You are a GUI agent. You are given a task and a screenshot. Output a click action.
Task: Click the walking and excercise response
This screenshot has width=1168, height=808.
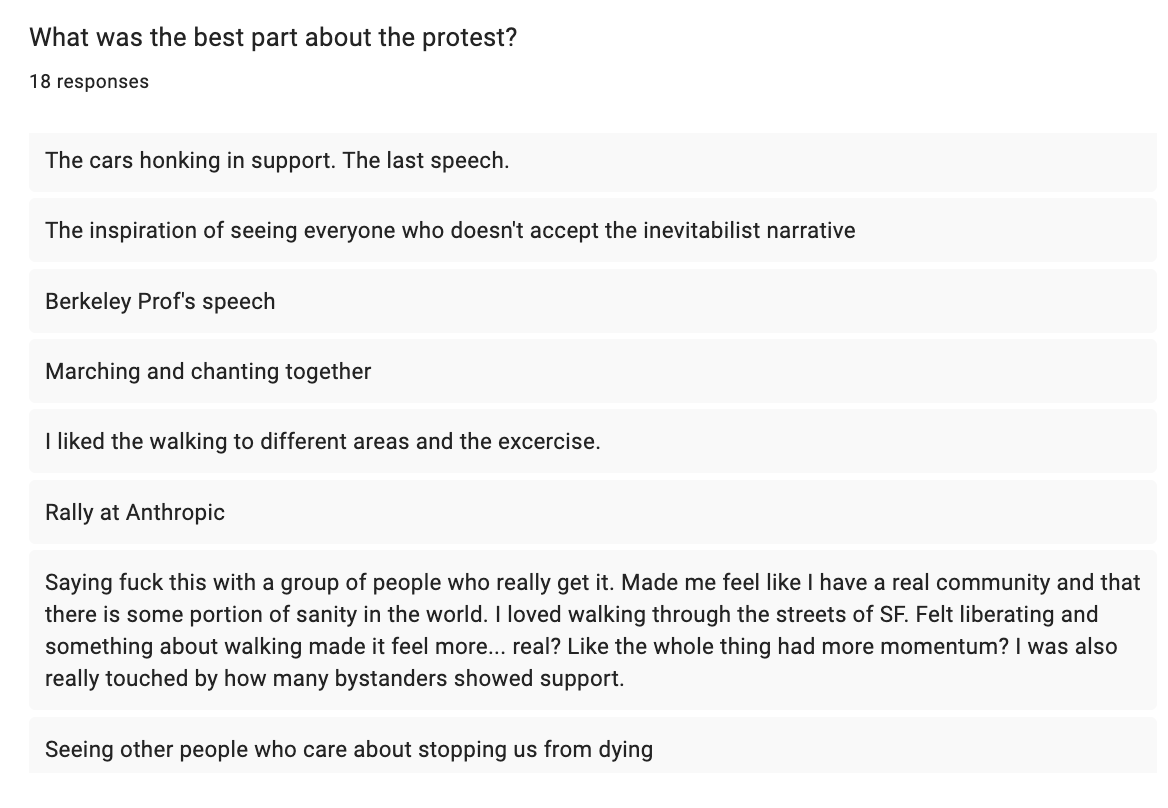[x=592, y=442]
